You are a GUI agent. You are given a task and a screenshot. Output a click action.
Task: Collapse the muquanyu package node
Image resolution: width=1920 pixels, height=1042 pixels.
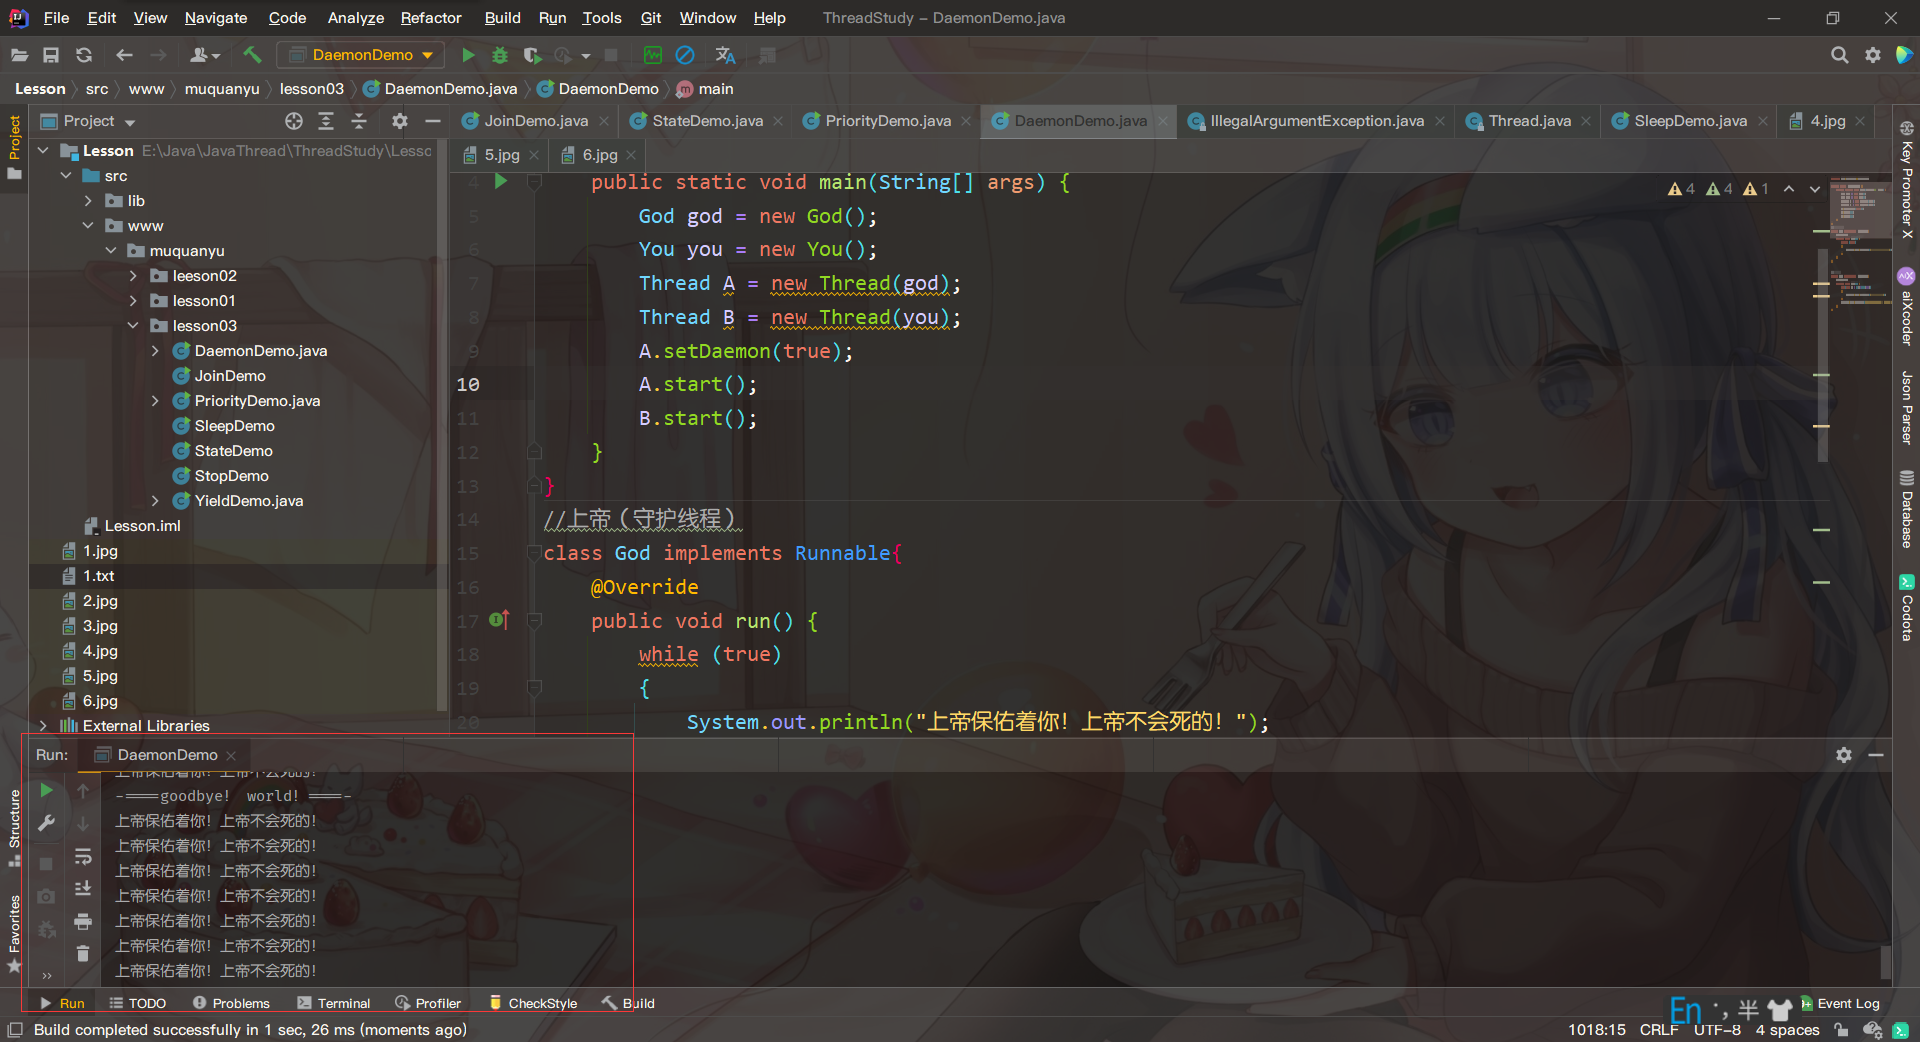point(111,251)
